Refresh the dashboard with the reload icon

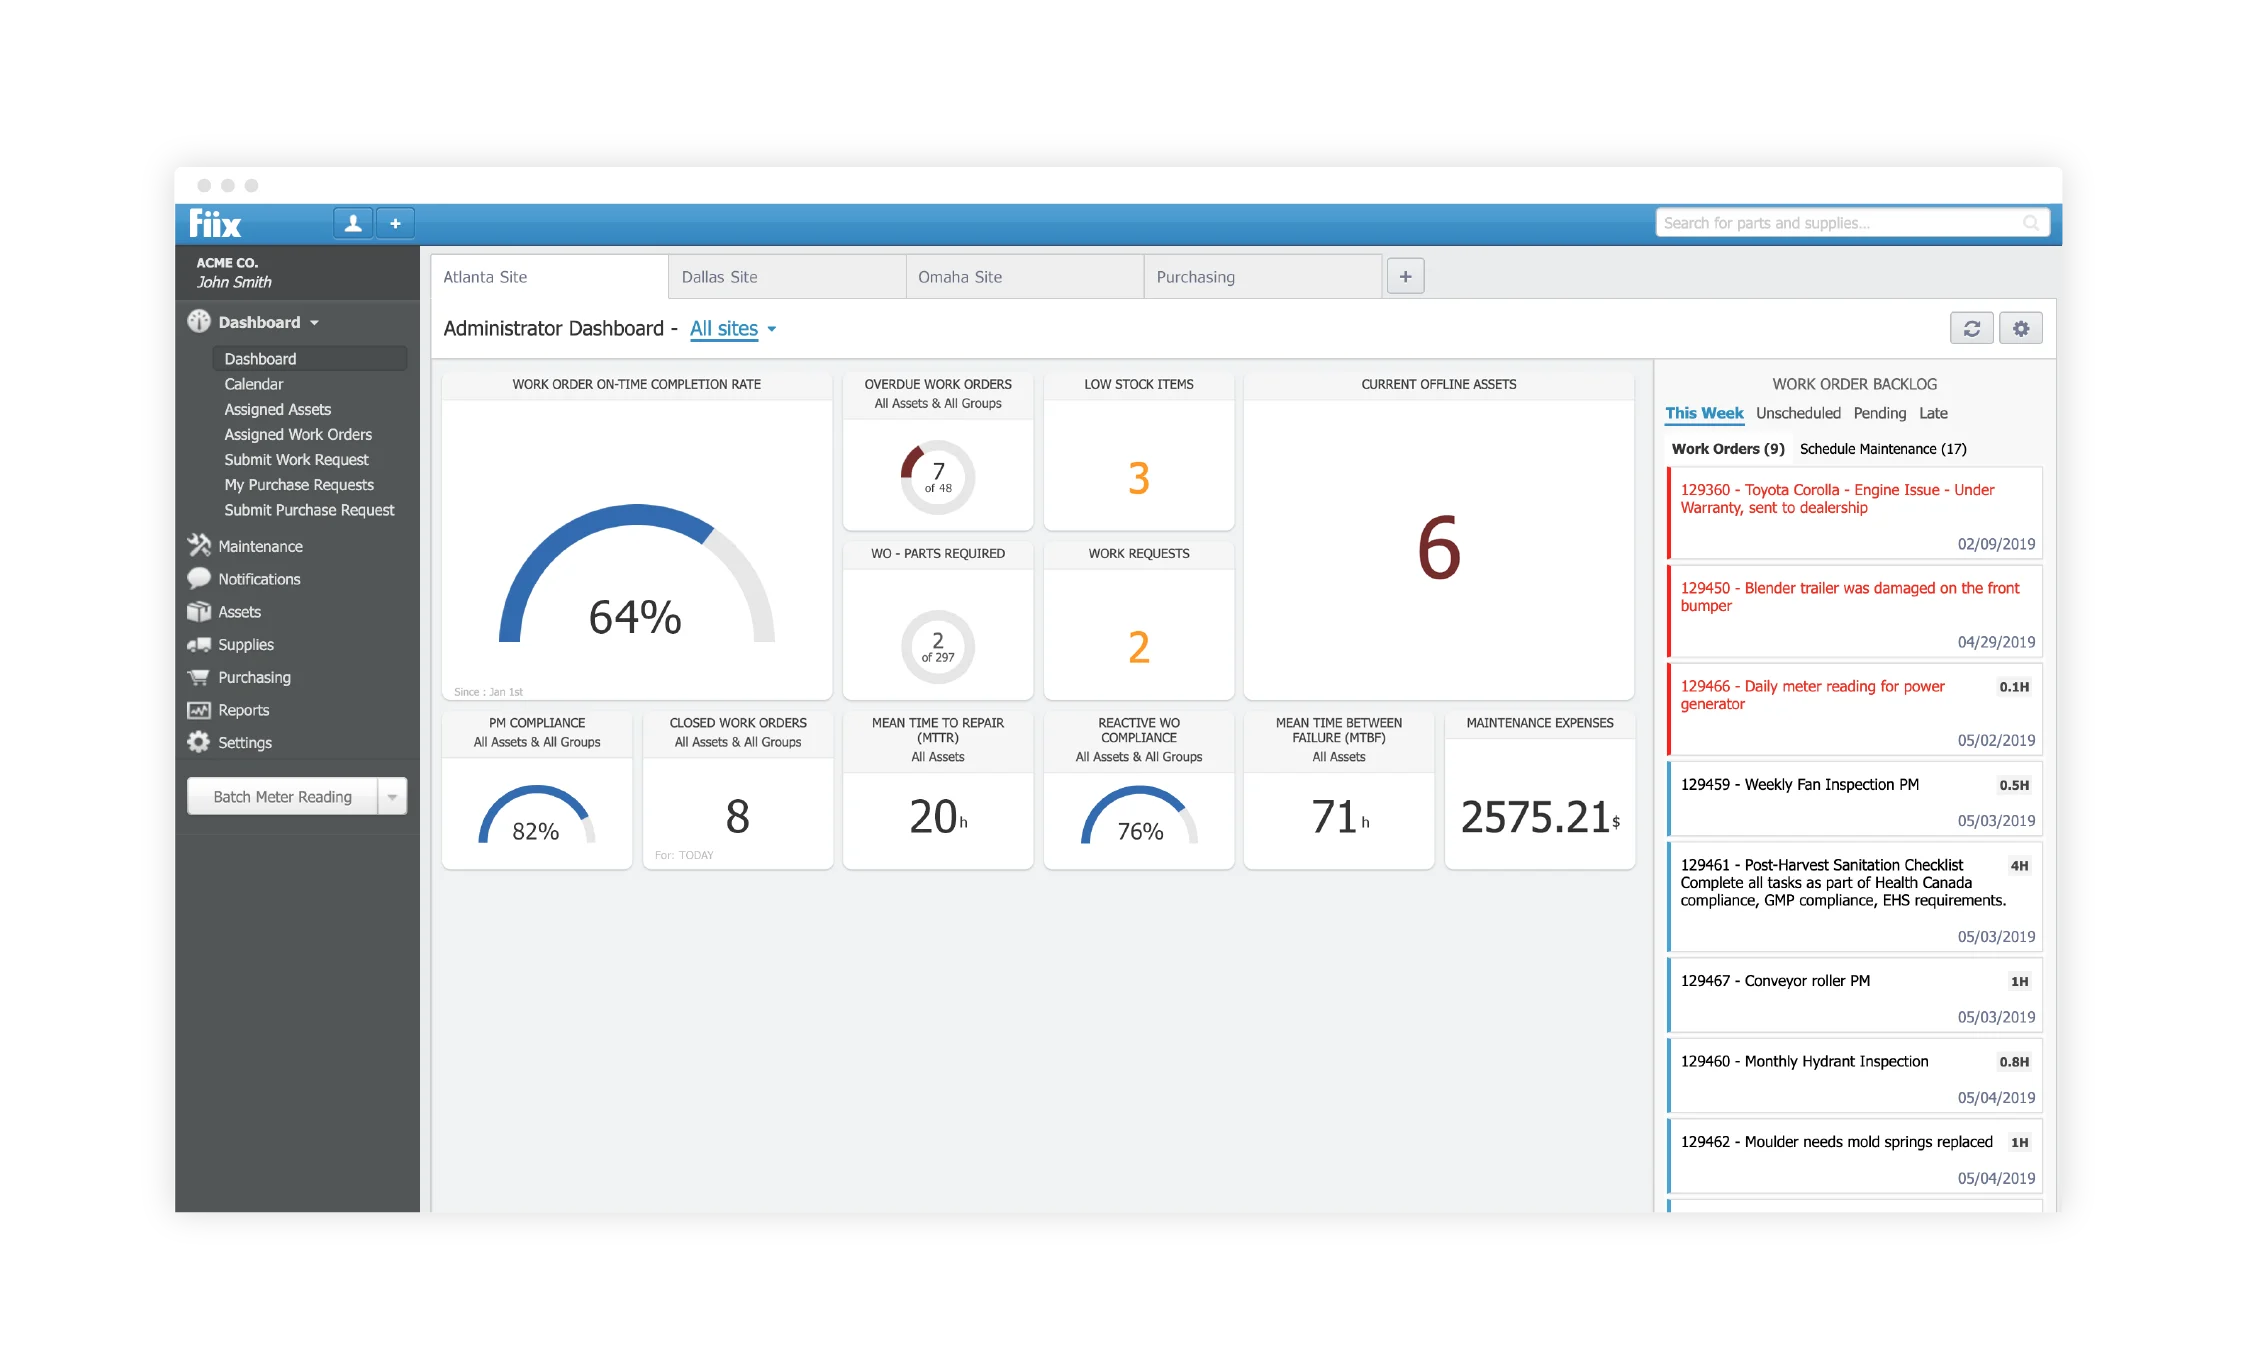(1971, 328)
